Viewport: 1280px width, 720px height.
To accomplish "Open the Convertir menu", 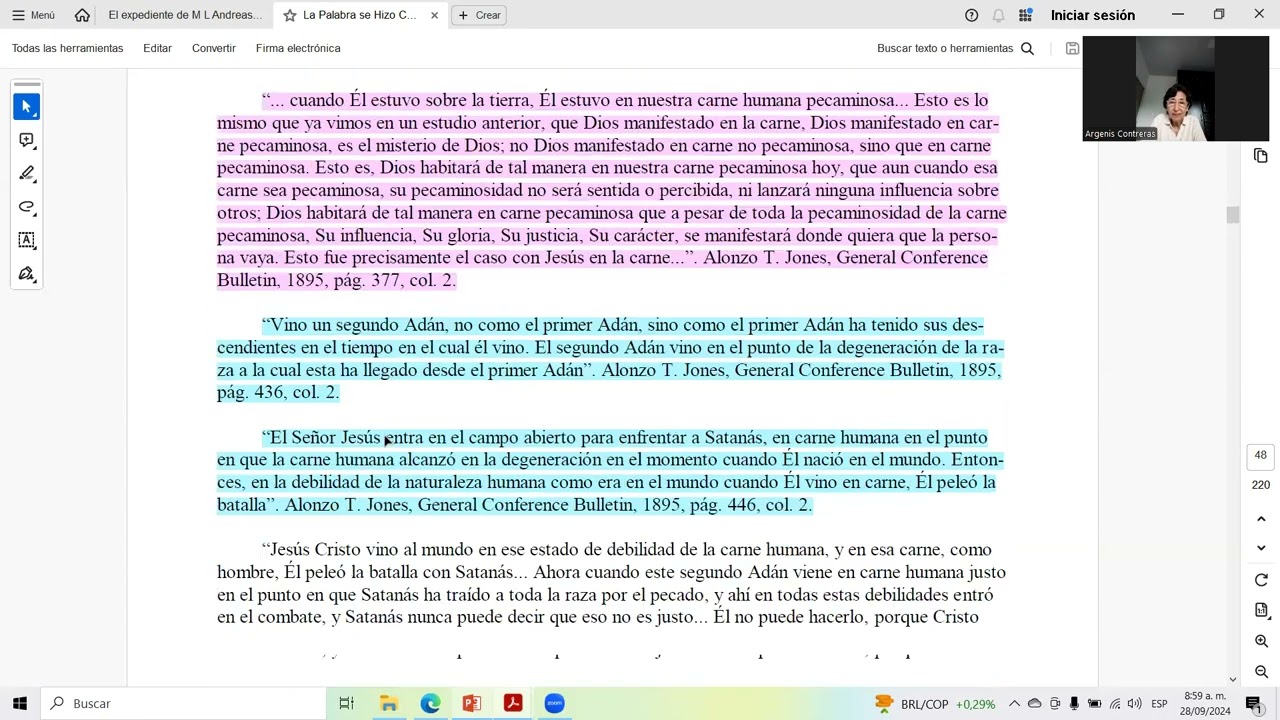I will click(214, 48).
